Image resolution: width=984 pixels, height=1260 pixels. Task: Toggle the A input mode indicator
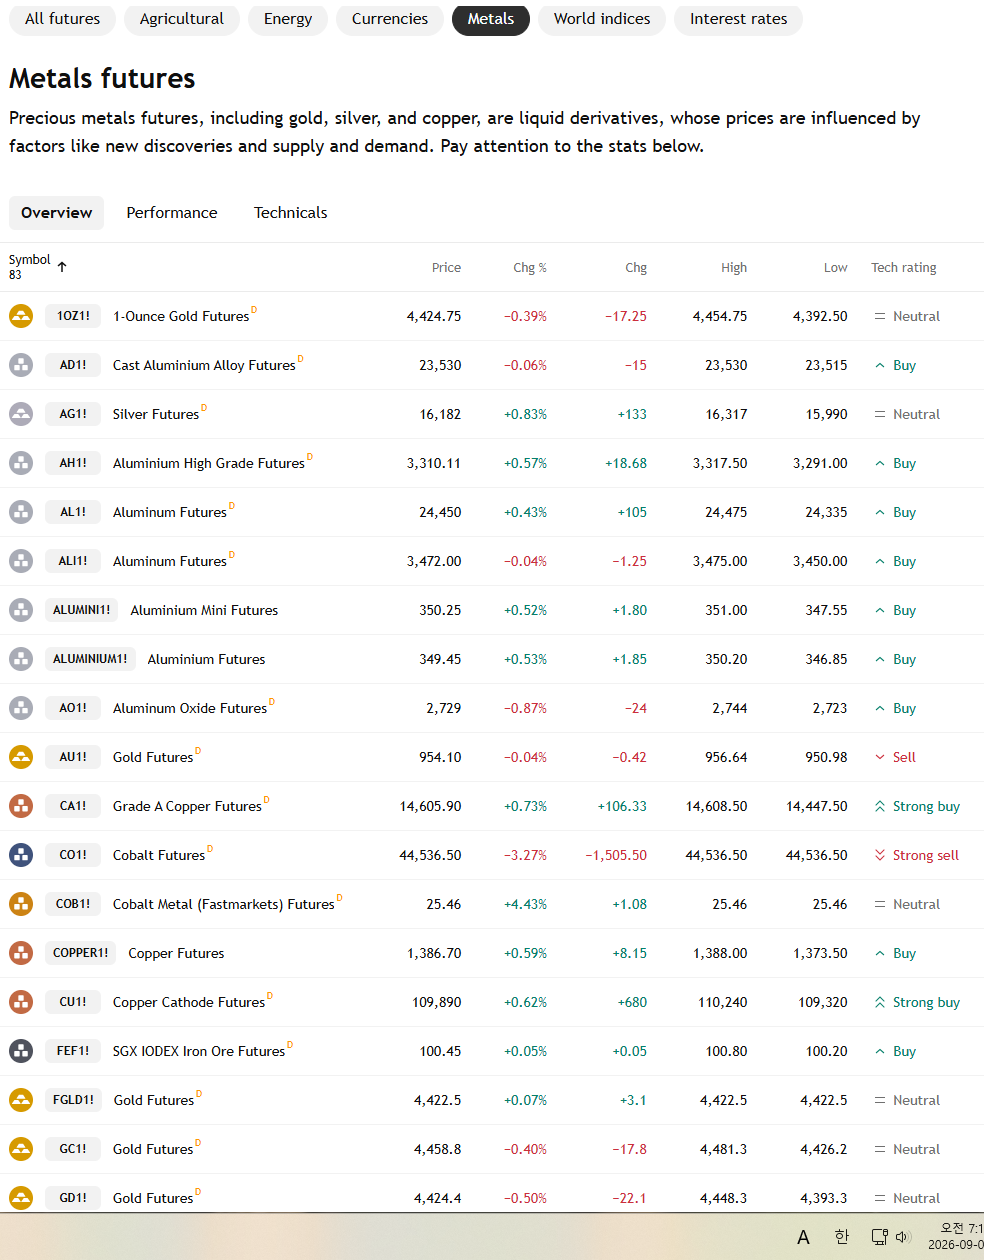[803, 1238]
